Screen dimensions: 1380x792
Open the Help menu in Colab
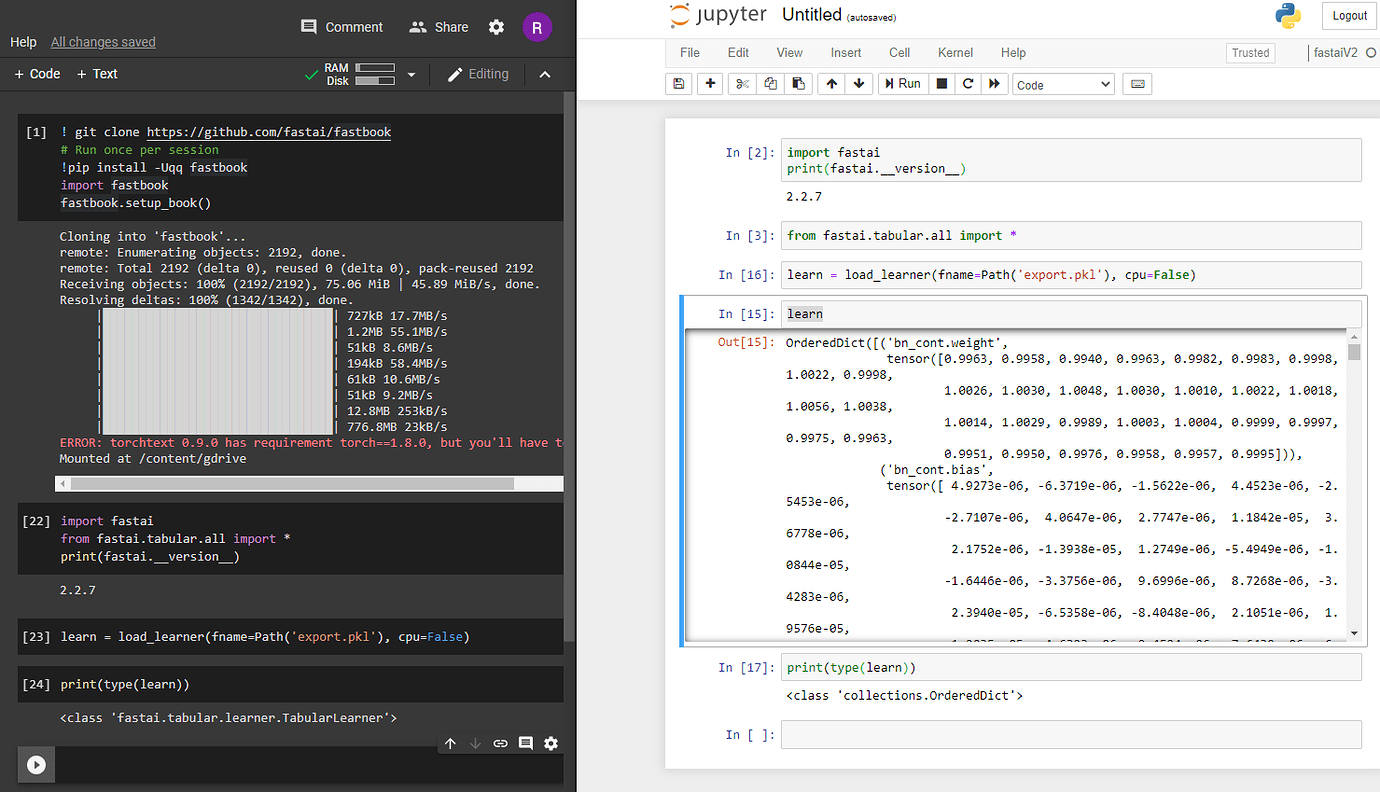(x=23, y=42)
